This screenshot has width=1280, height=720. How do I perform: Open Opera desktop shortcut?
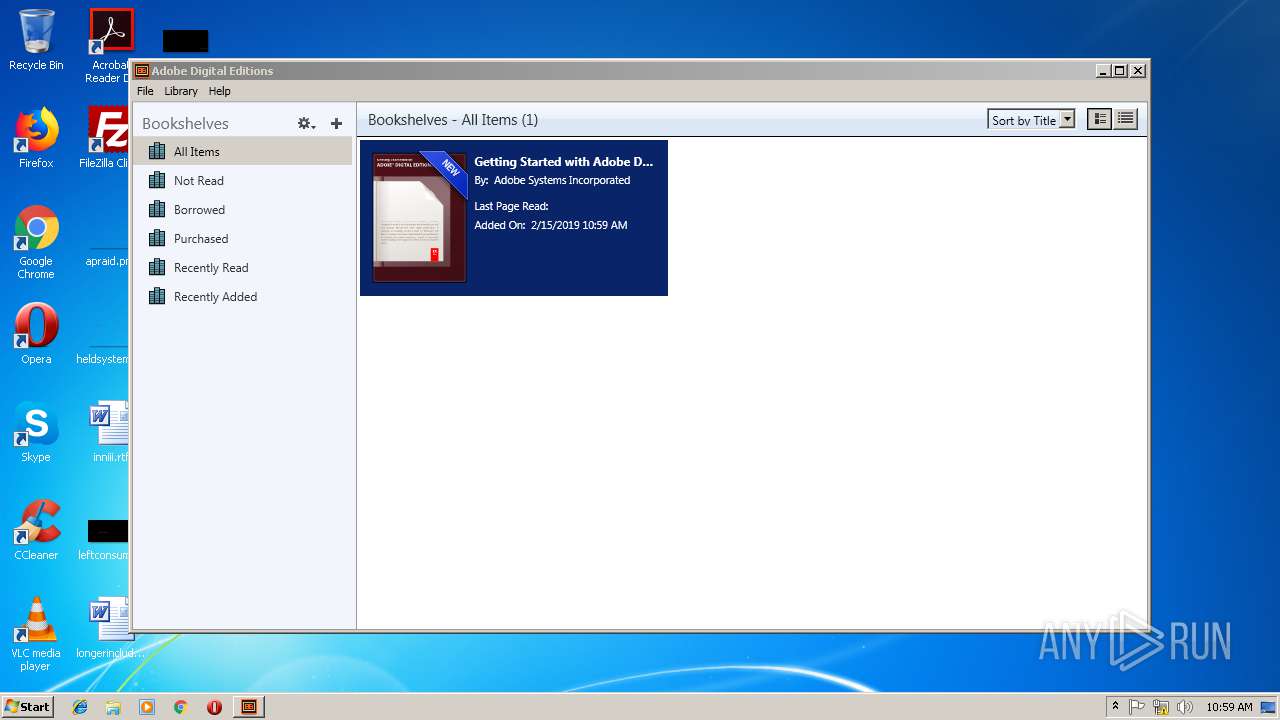coord(36,334)
